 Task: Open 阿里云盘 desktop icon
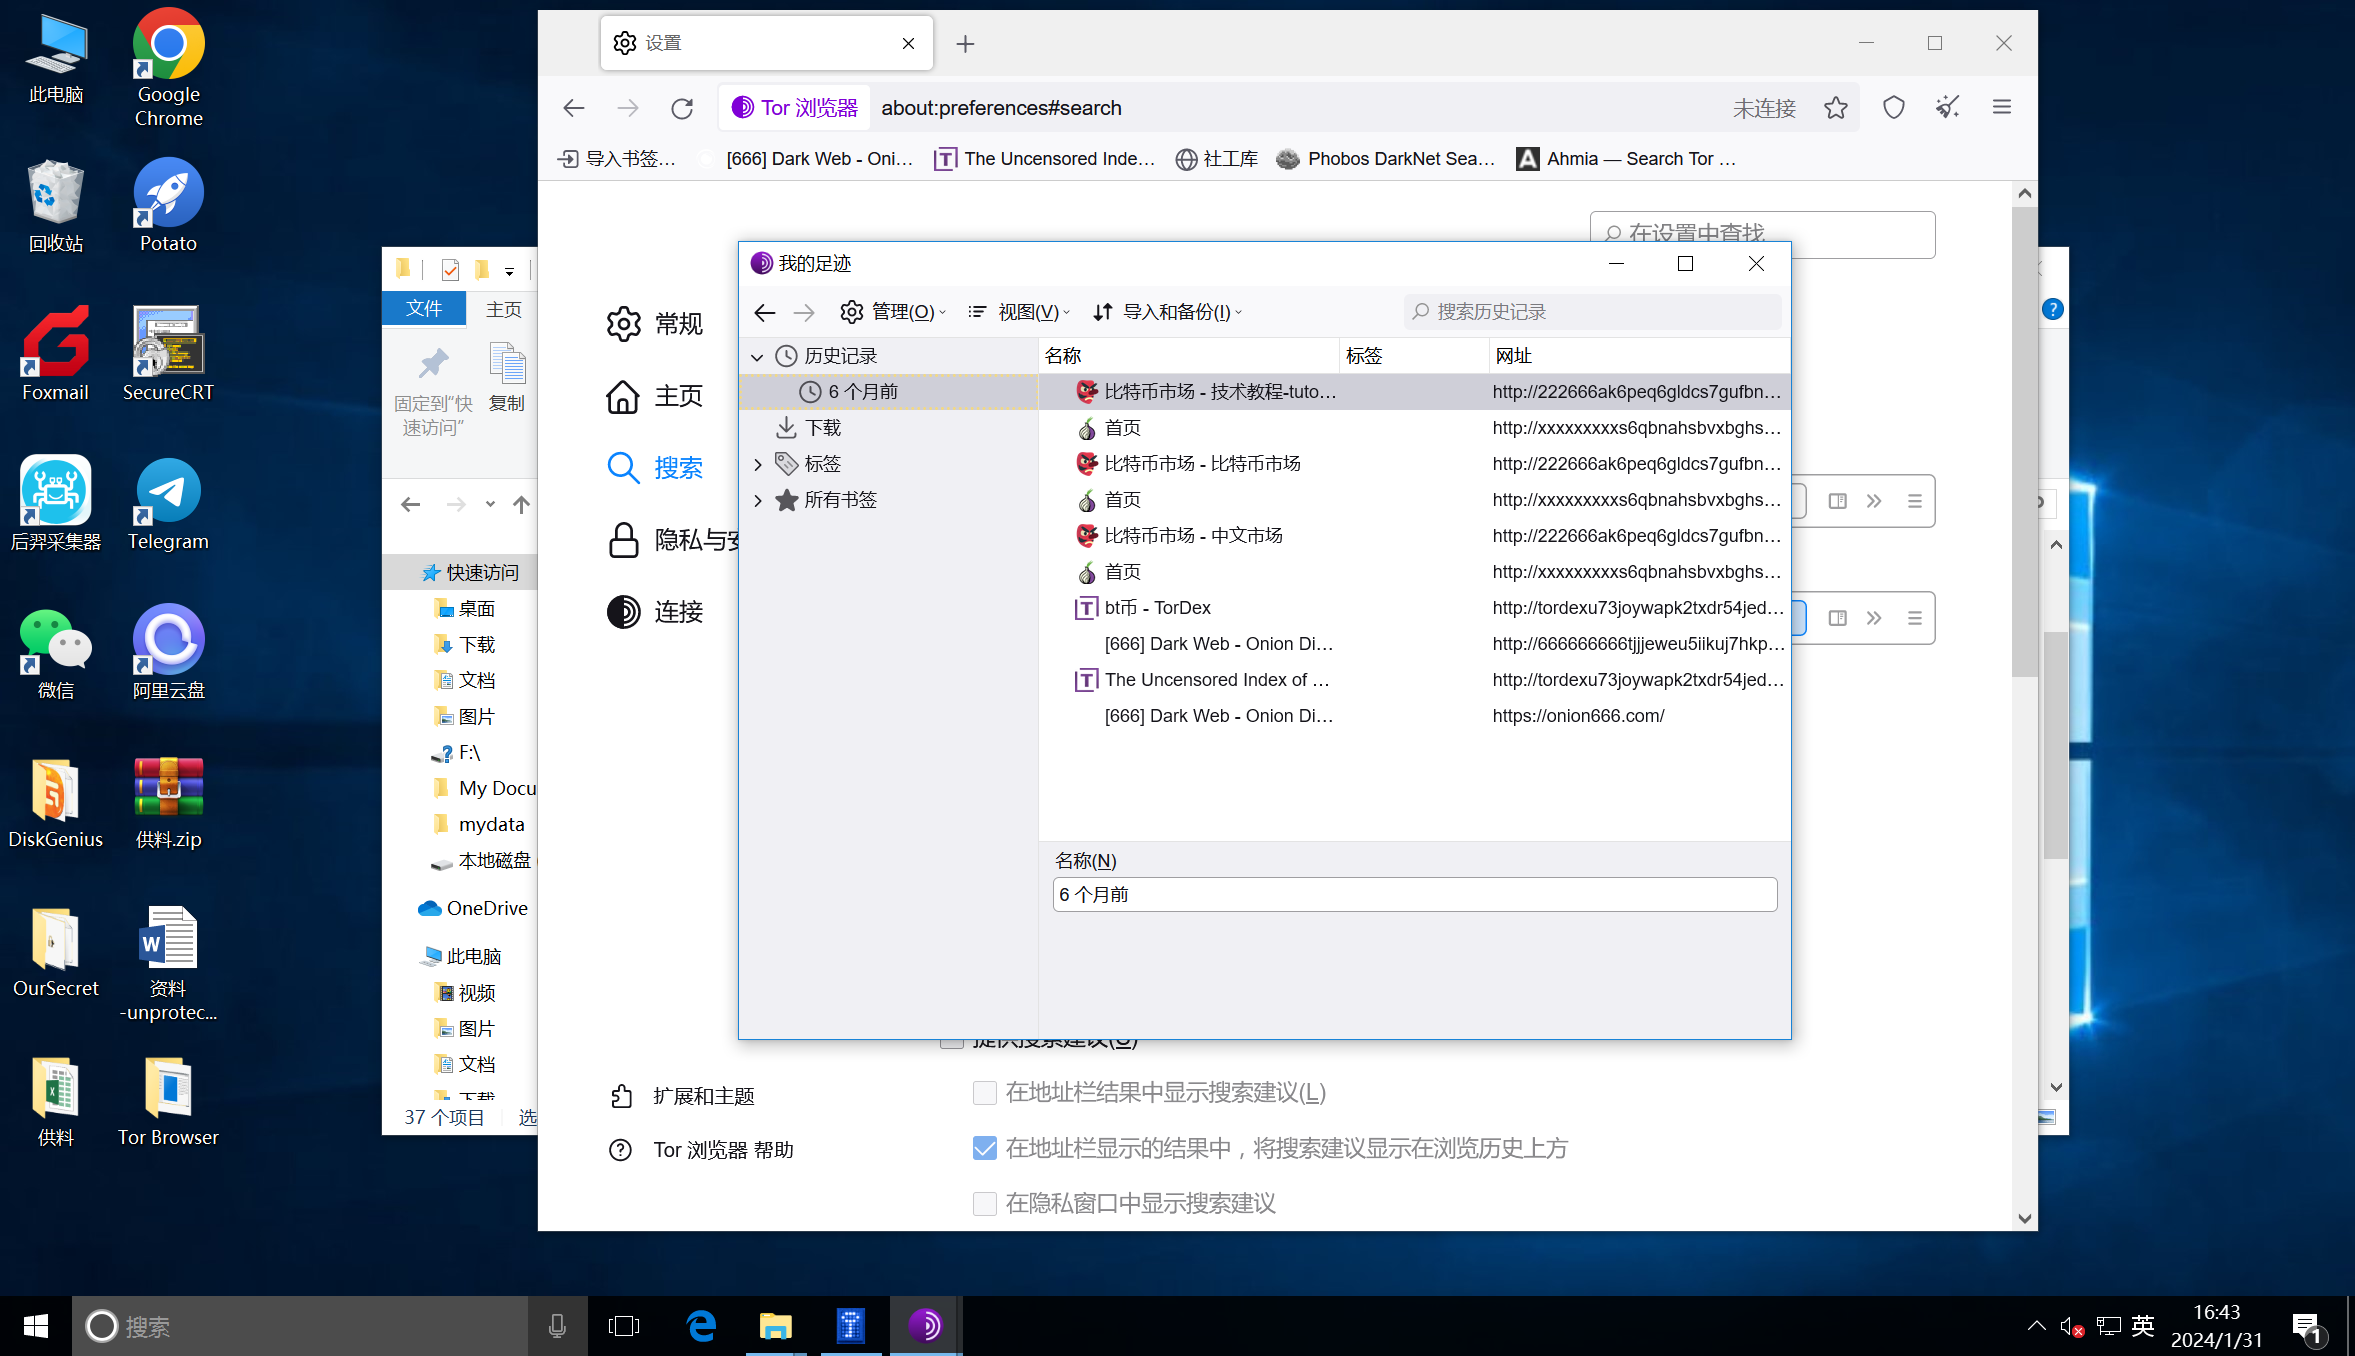pyautogui.click(x=168, y=653)
